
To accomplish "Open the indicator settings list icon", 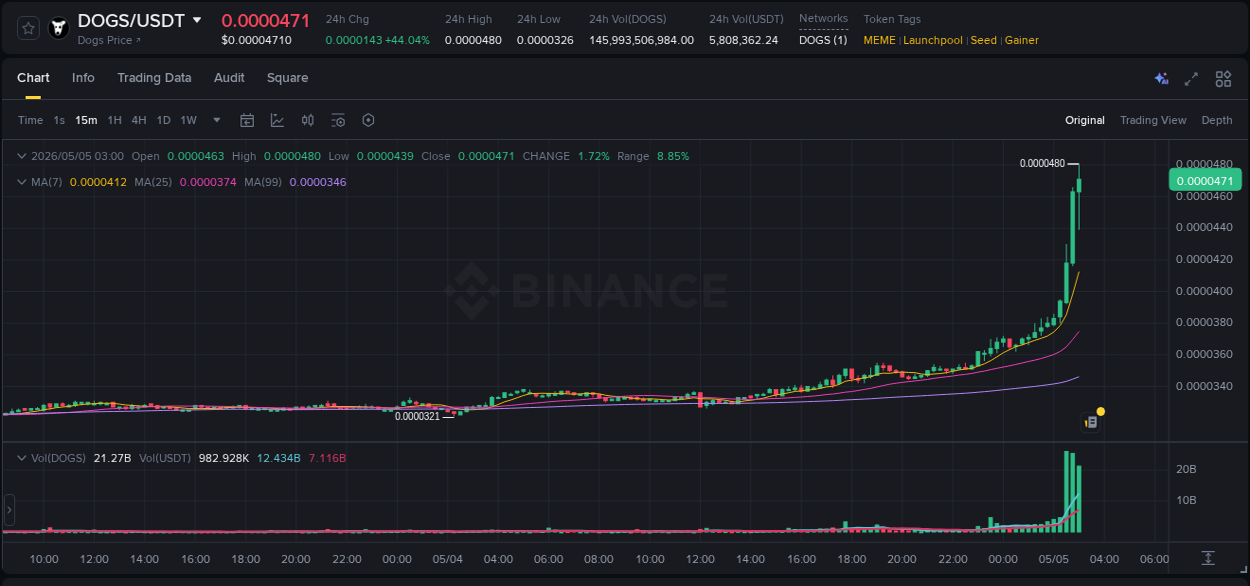I will point(338,120).
